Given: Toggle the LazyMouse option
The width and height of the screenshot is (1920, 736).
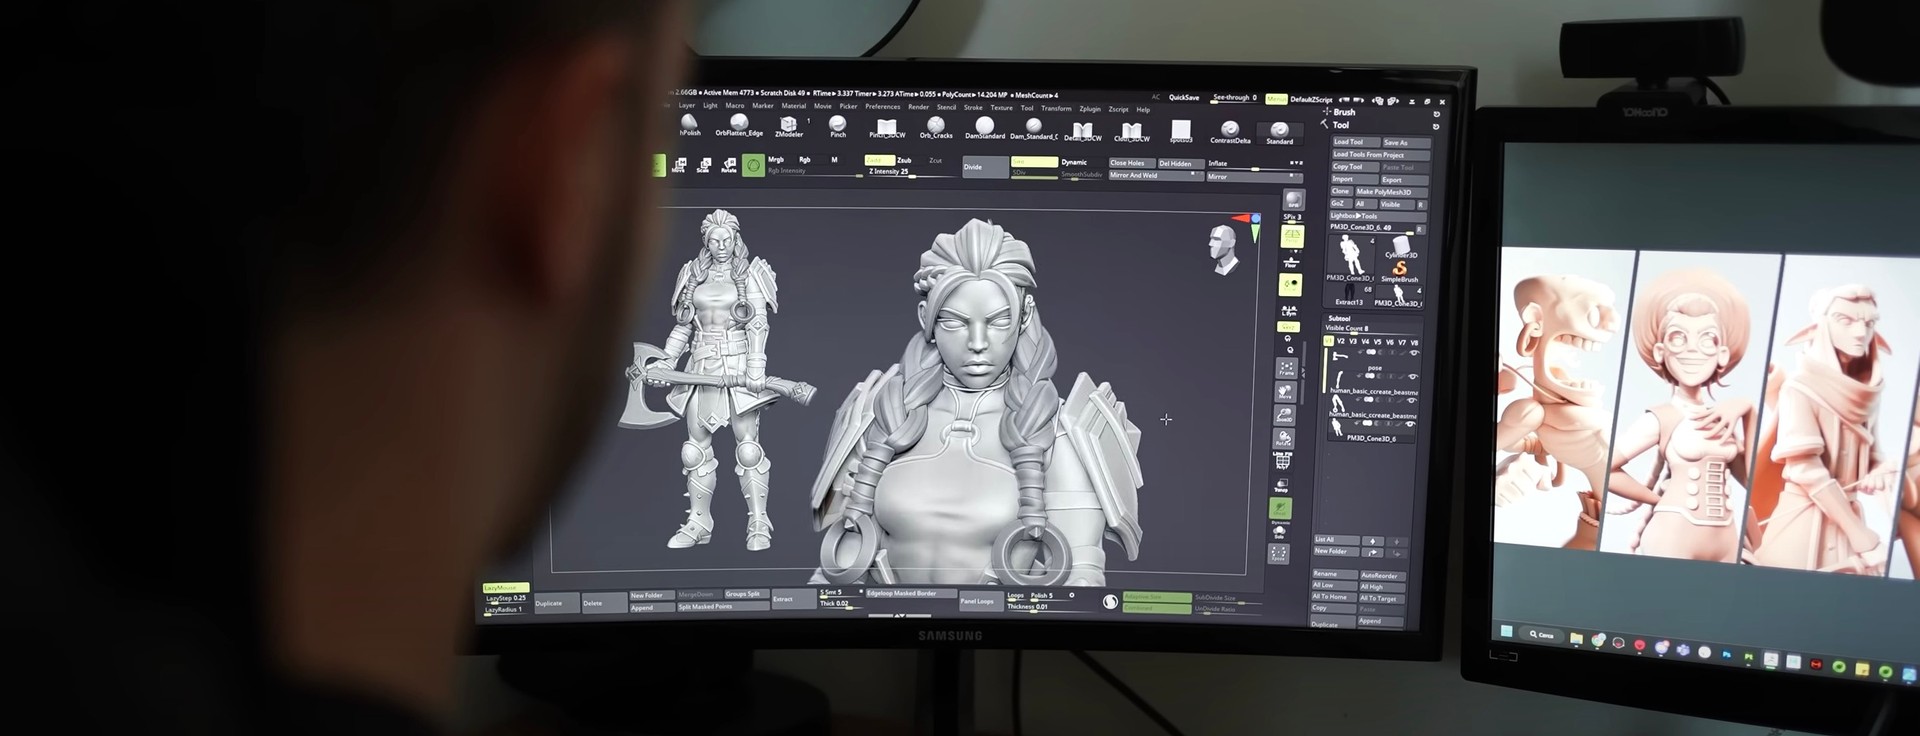Looking at the screenshot, I should coord(506,588).
